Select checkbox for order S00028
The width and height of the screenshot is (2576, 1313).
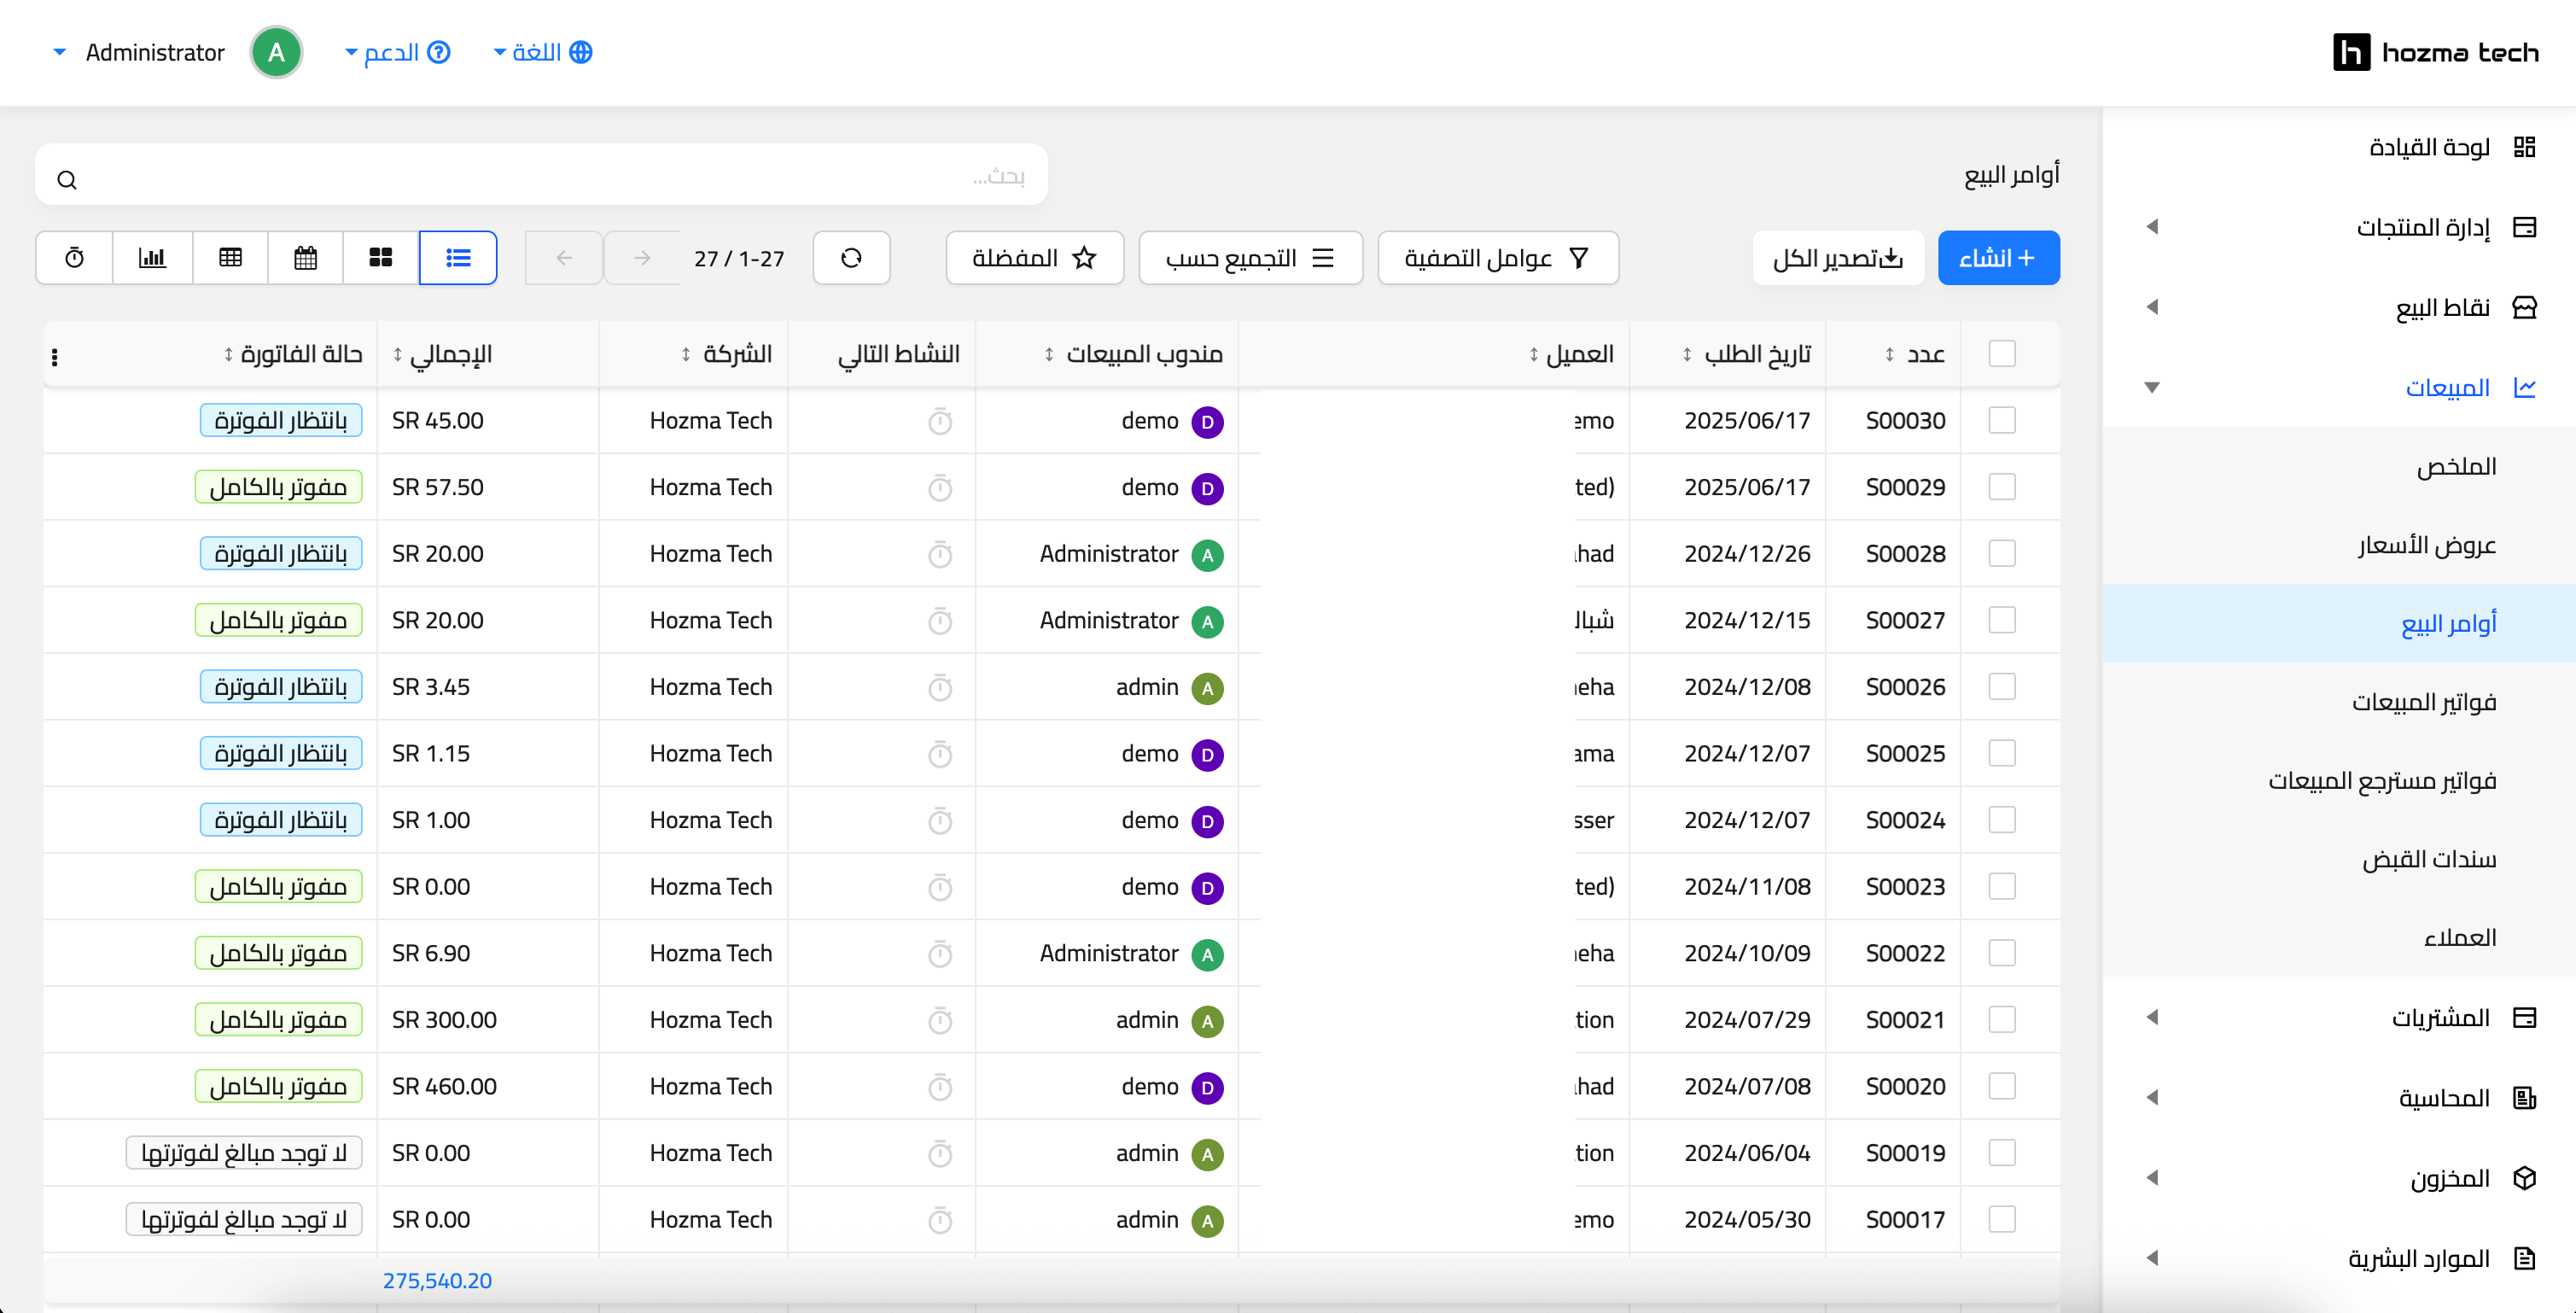pos(2001,553)
